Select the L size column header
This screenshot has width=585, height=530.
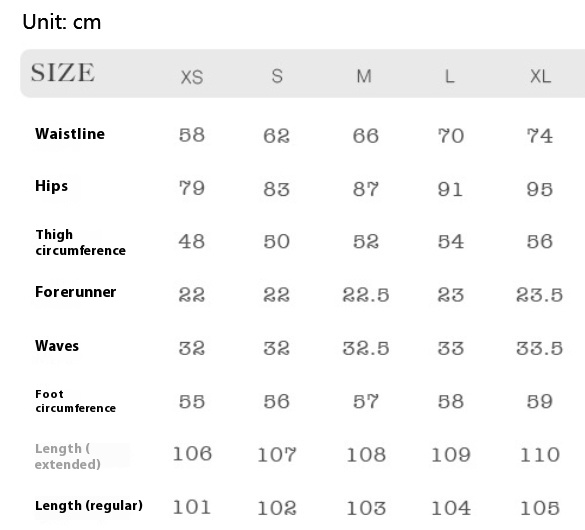[x=450, y=76]
